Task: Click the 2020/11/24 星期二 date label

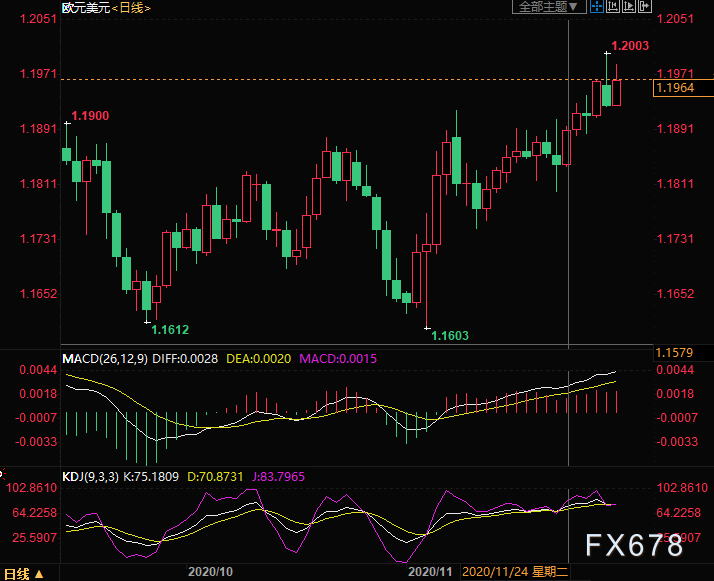Action: tap(512, 573)
